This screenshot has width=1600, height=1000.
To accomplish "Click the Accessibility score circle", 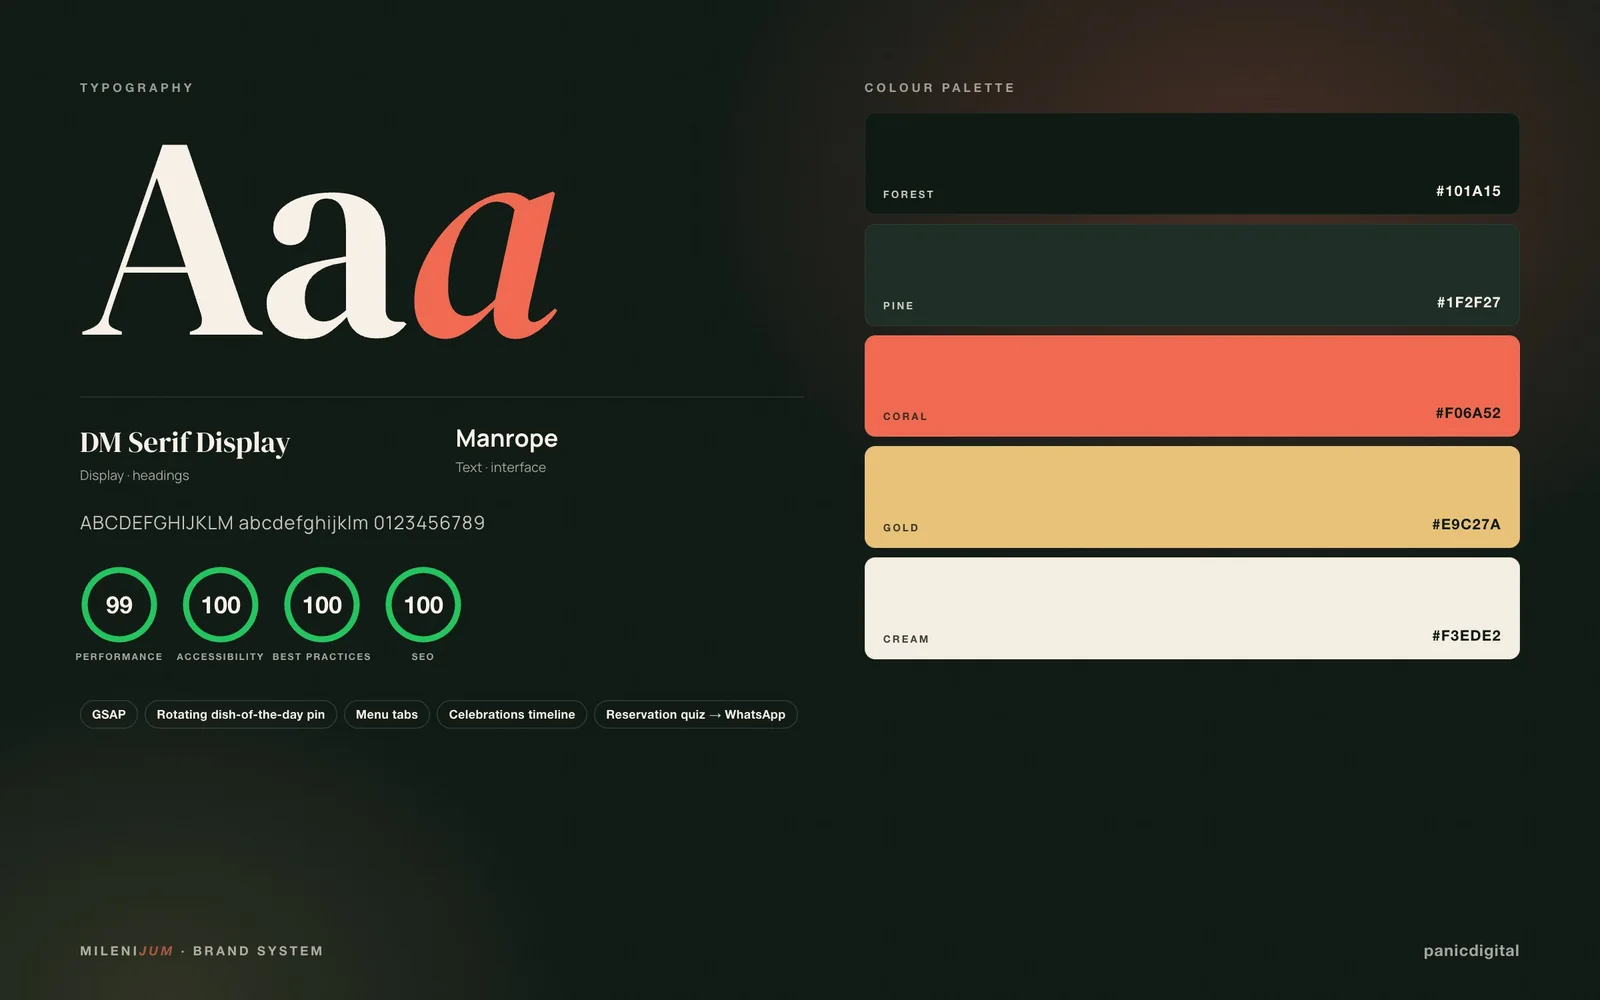I will [221, 604].
